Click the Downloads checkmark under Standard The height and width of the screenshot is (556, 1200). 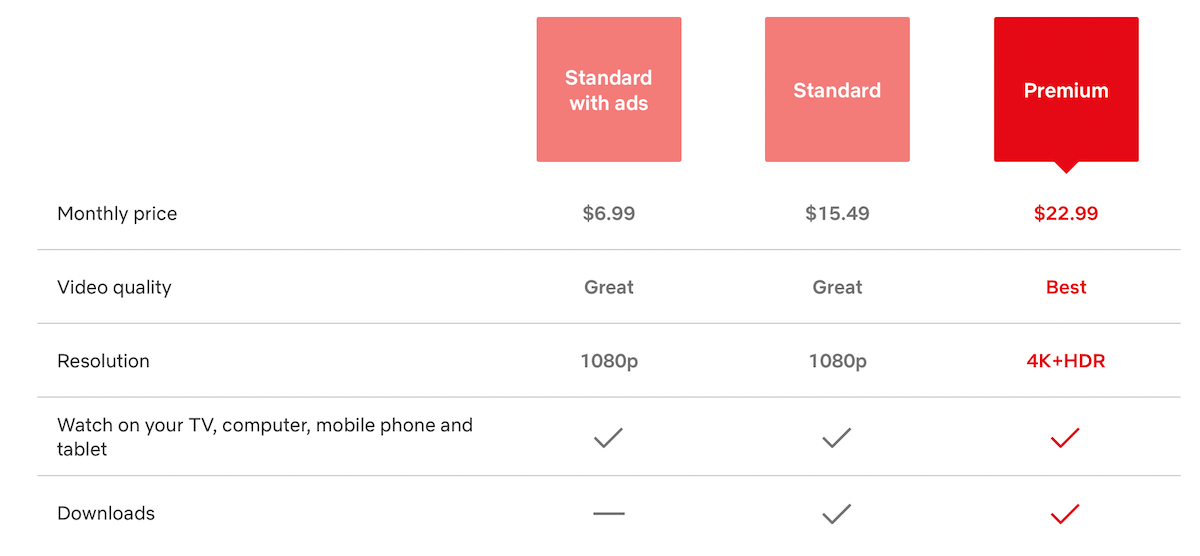click(837, 514)
